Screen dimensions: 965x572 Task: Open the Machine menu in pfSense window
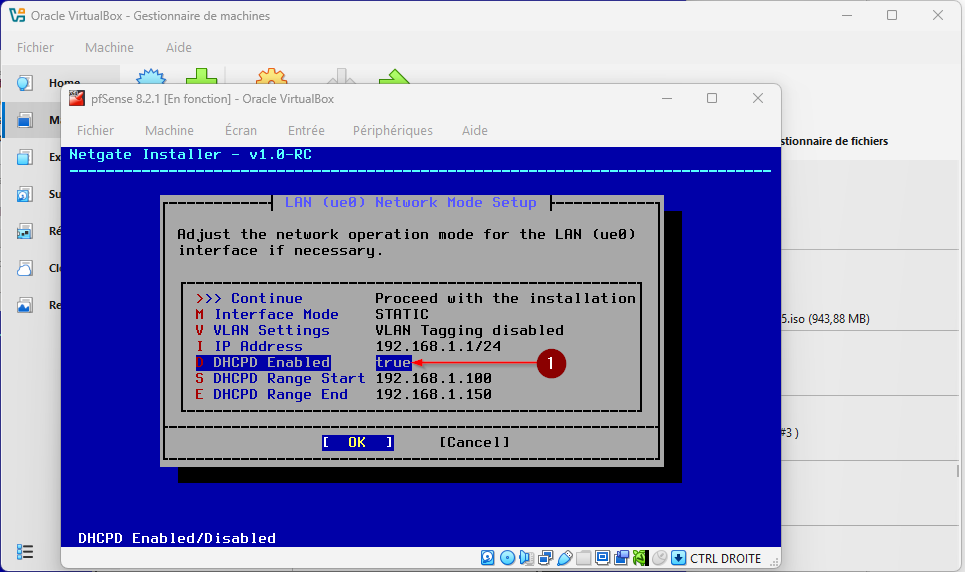(x=169, y=130)
